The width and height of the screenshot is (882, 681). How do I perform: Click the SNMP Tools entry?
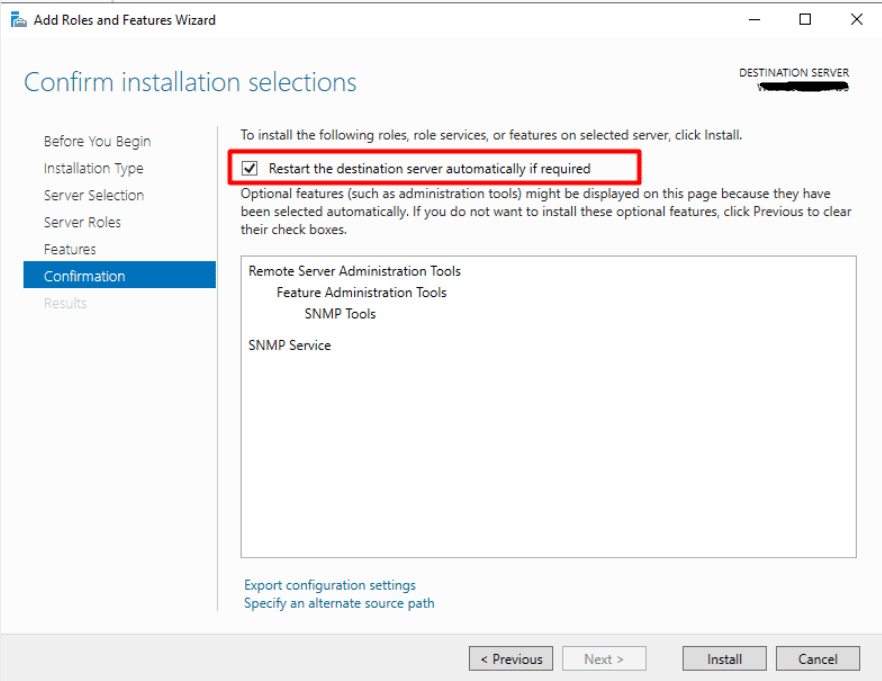click(340, 314)
